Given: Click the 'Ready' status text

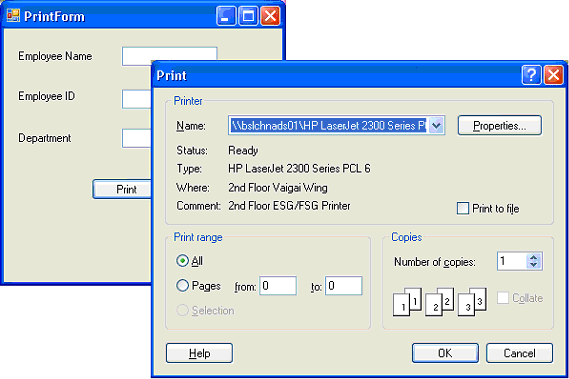Looking at the screenshot, I should coord(243,150).
